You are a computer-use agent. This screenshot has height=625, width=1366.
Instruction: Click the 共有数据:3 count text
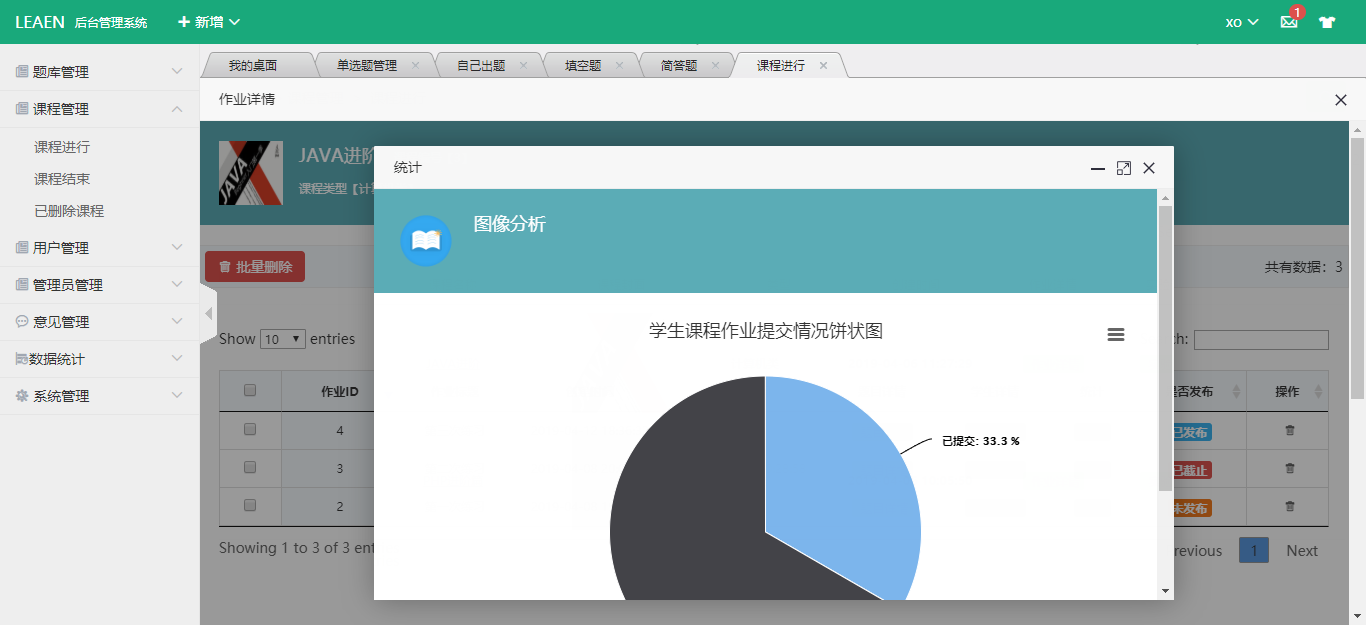tap(1303, 267)
